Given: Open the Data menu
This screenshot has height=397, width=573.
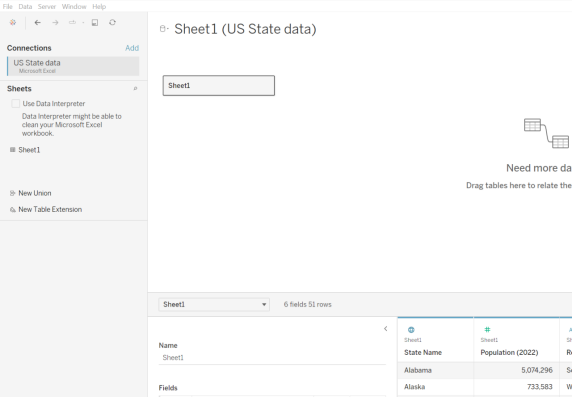Looking at the screenshot, I should (25, 7).
